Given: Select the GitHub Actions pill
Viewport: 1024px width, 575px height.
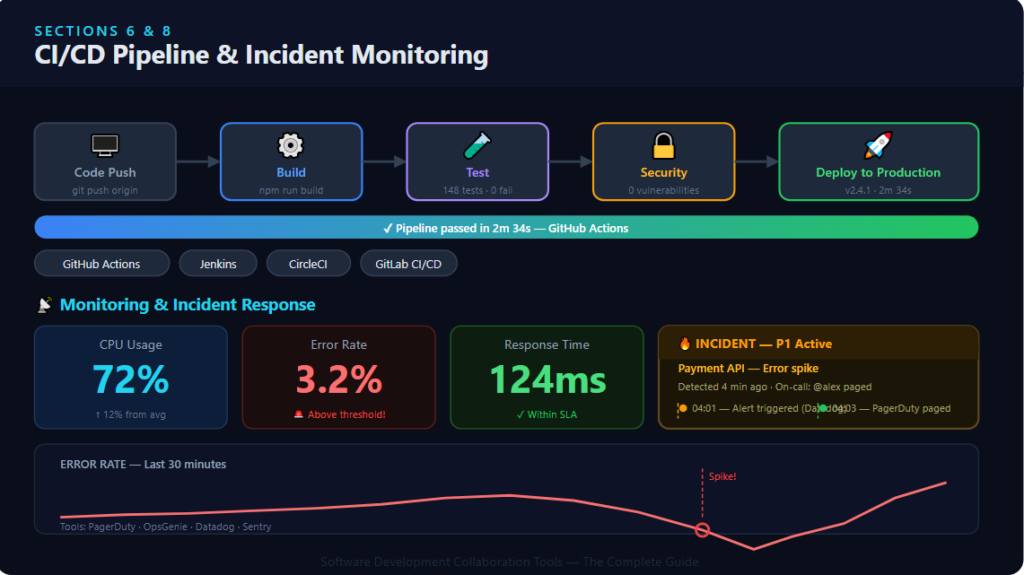Looking at the screenshot, I should pyautogui.click(x=101, y=264).
